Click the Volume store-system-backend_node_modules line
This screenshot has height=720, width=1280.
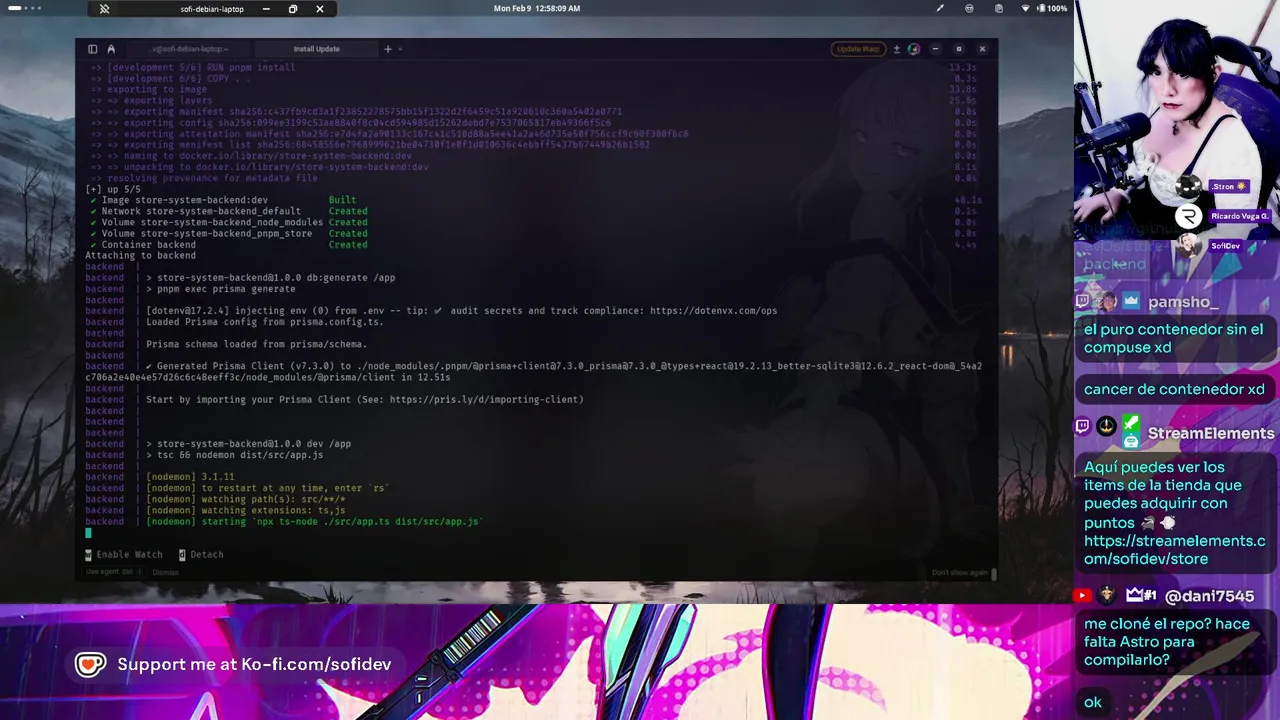click(x=229, y=222)
